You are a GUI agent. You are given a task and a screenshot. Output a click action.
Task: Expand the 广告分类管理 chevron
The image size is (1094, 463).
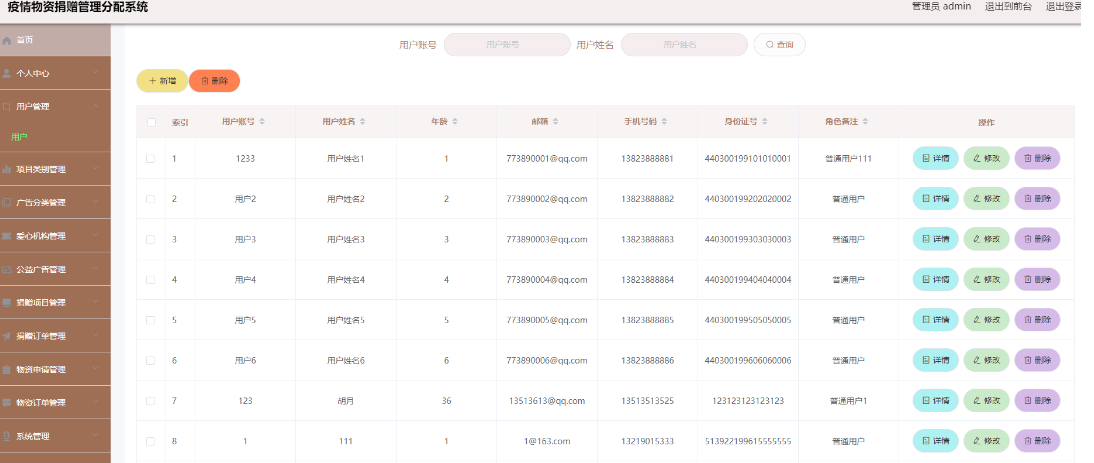coord(96,203)
